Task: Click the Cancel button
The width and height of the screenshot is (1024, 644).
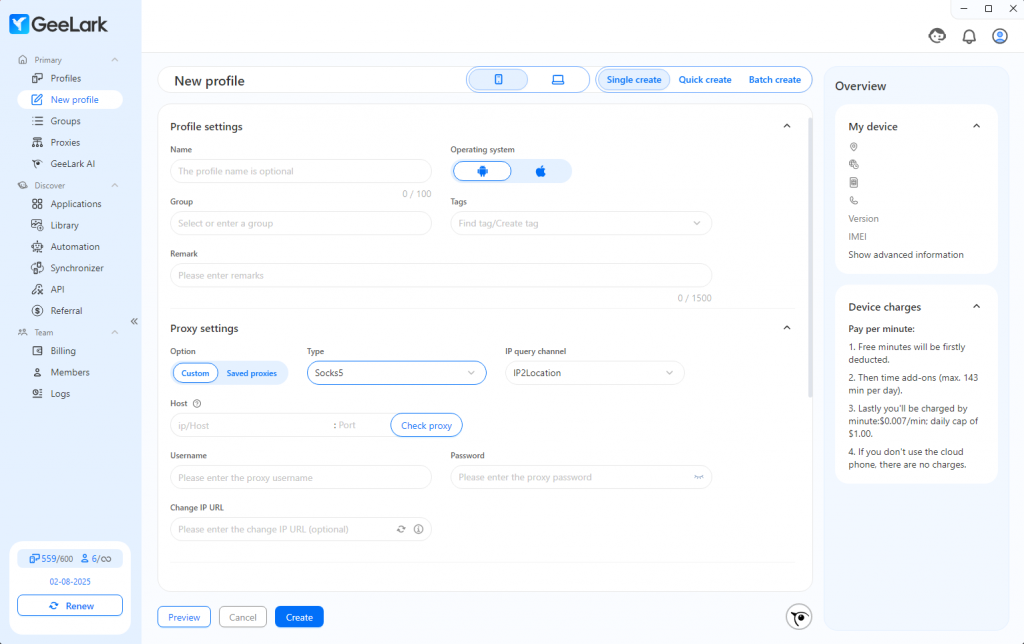Action: point(243,617)
